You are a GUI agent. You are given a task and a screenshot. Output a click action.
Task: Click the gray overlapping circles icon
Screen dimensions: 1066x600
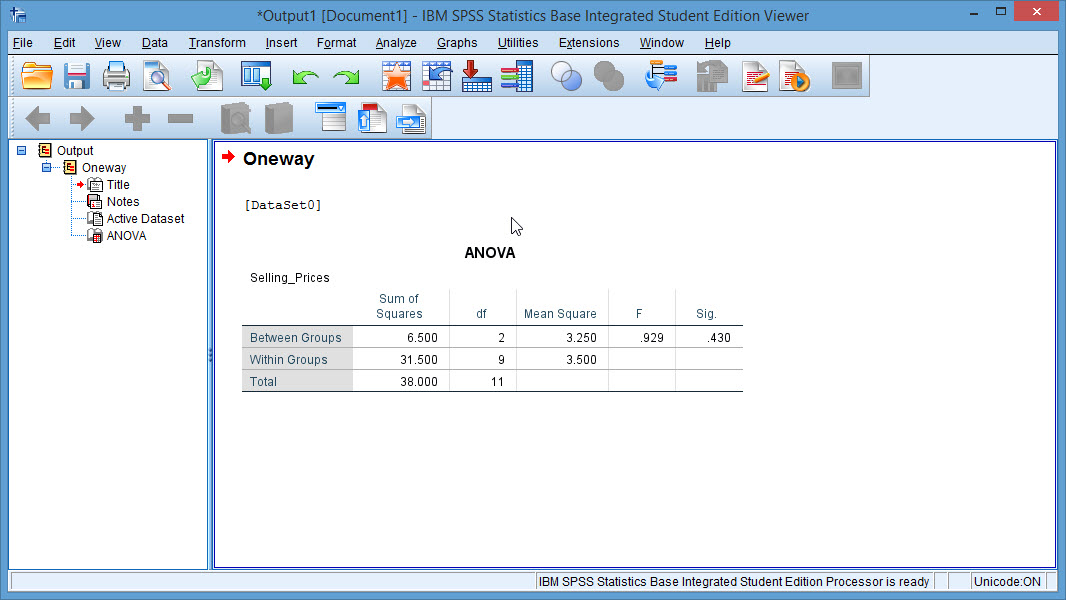click(608, 76)
